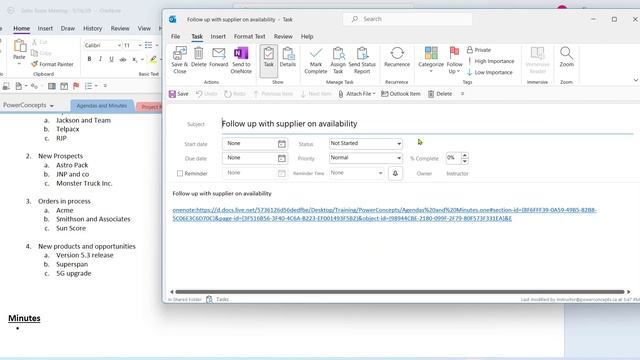Open the Review tab in task window
640x360 pixels.
tap(283, 36)
